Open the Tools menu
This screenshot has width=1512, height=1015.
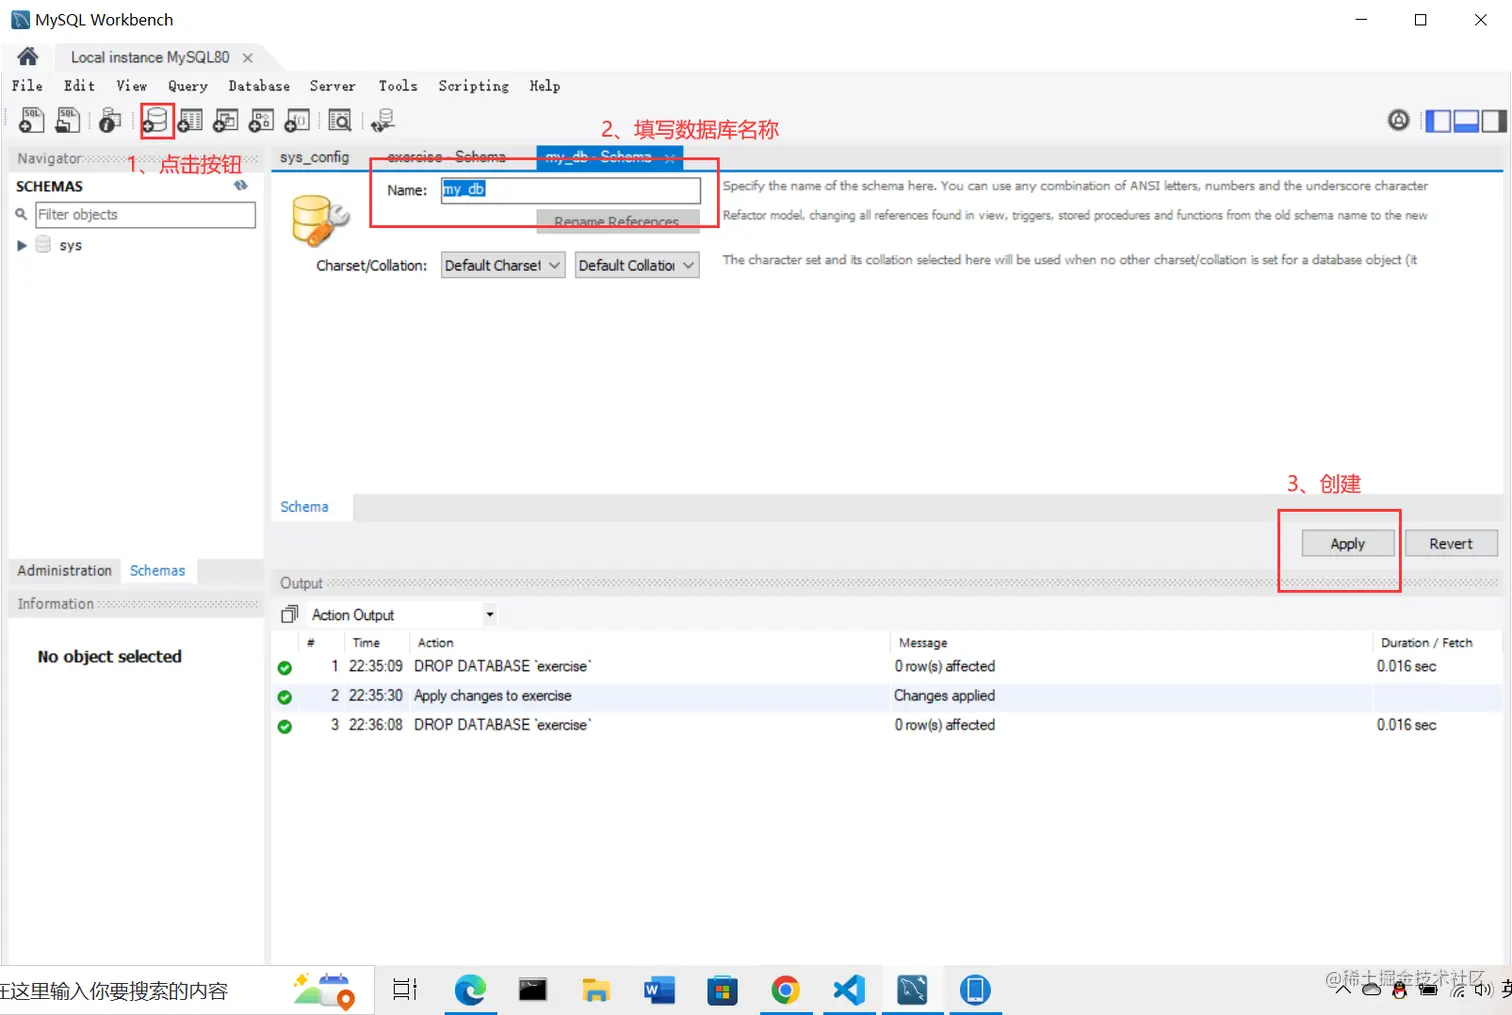[398, 86]
